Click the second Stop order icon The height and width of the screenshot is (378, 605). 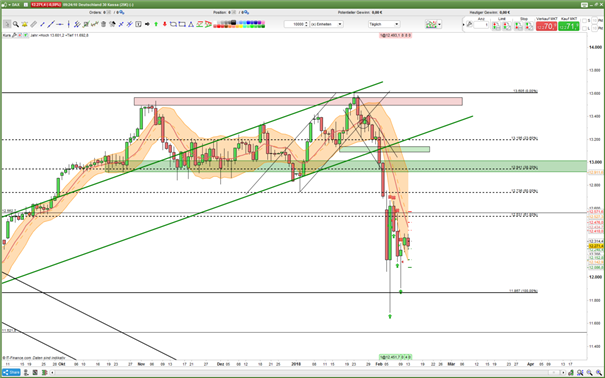pyautogui.click(x=529, y=26)
